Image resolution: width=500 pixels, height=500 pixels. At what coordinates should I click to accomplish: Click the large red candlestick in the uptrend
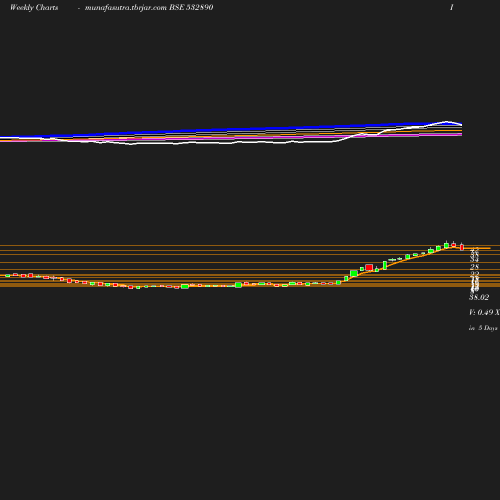[x=369, y=267]
